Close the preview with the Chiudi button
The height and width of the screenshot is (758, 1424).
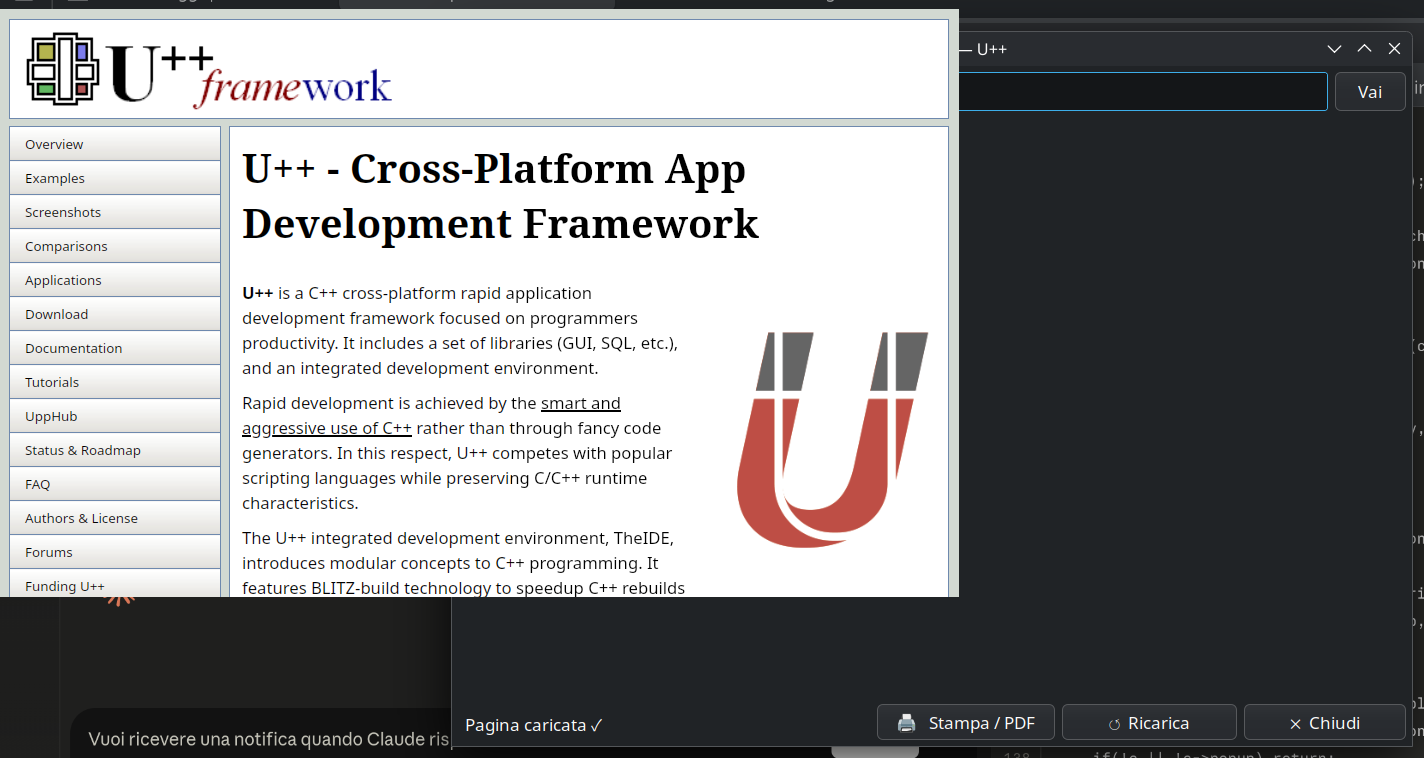(x=1325, y=723)
